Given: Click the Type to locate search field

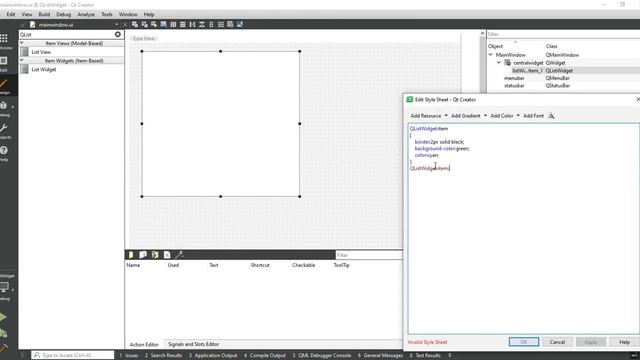Looking at the screenshot, I should pos(73,355).
